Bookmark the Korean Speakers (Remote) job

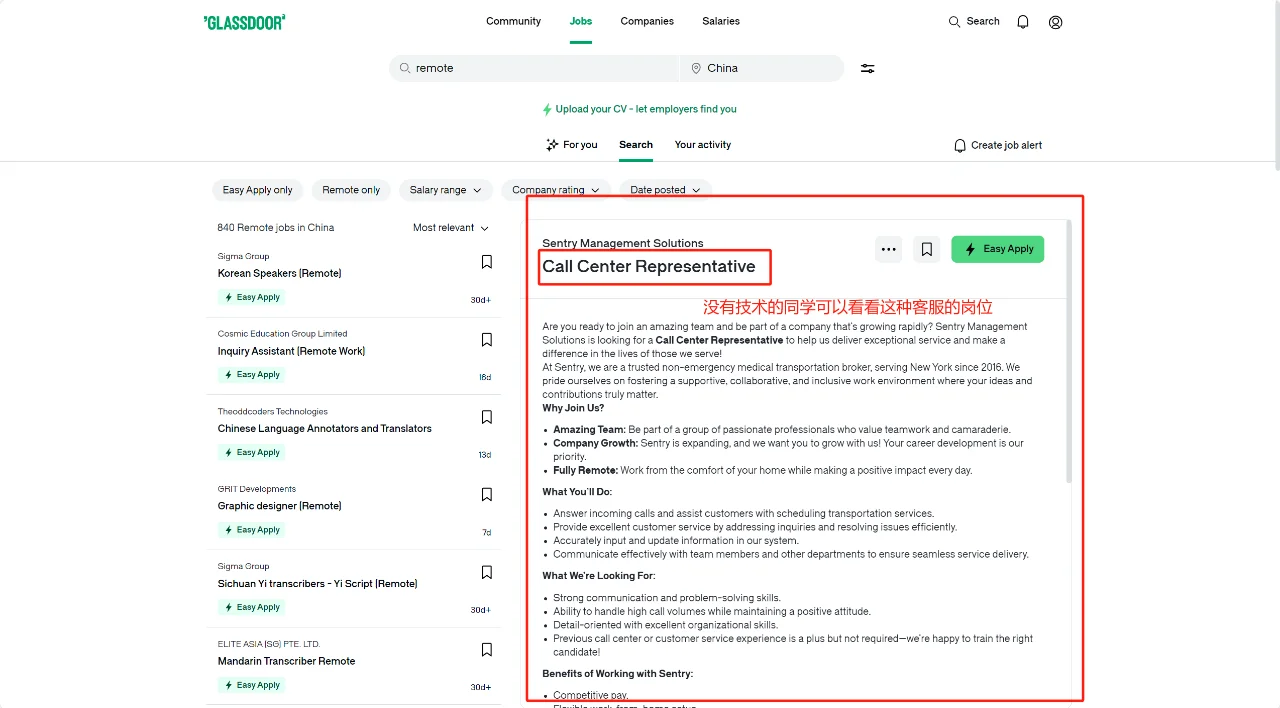click(487, 262)
